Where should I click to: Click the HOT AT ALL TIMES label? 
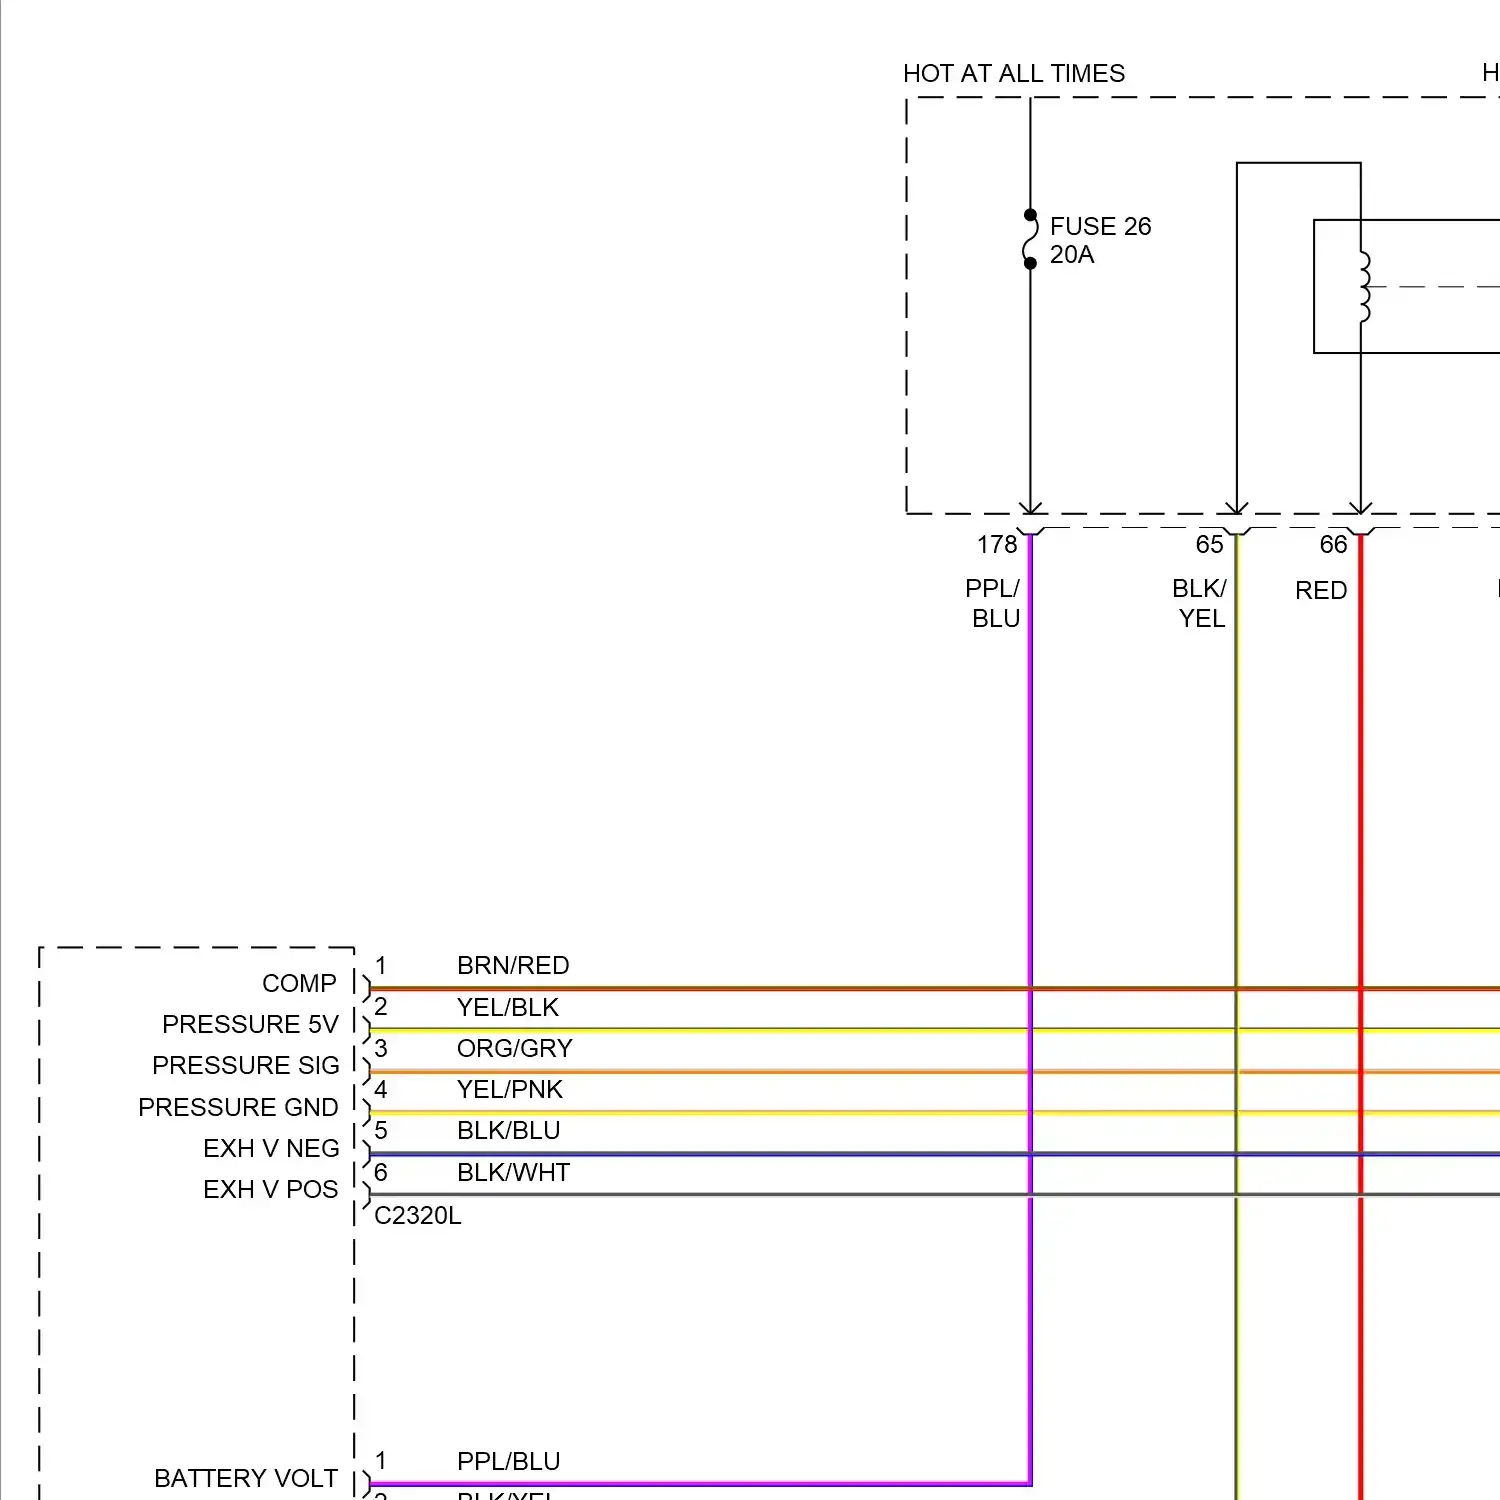tap(1013, 73)
